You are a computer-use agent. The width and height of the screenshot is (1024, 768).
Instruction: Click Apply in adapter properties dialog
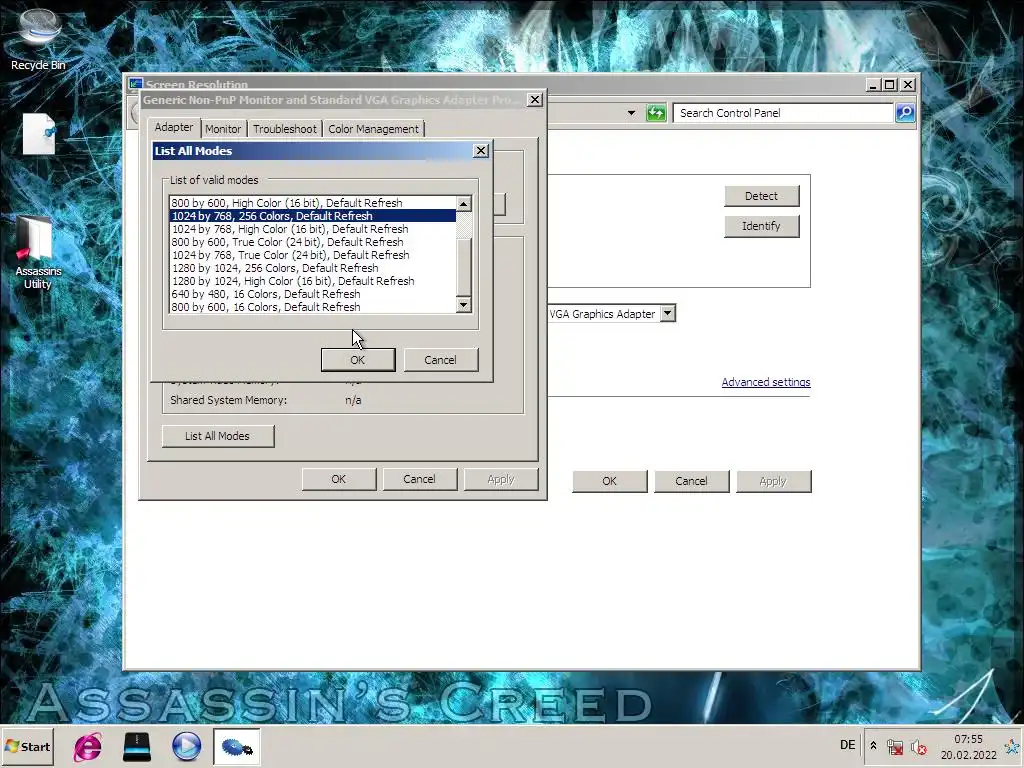point(501,479)
